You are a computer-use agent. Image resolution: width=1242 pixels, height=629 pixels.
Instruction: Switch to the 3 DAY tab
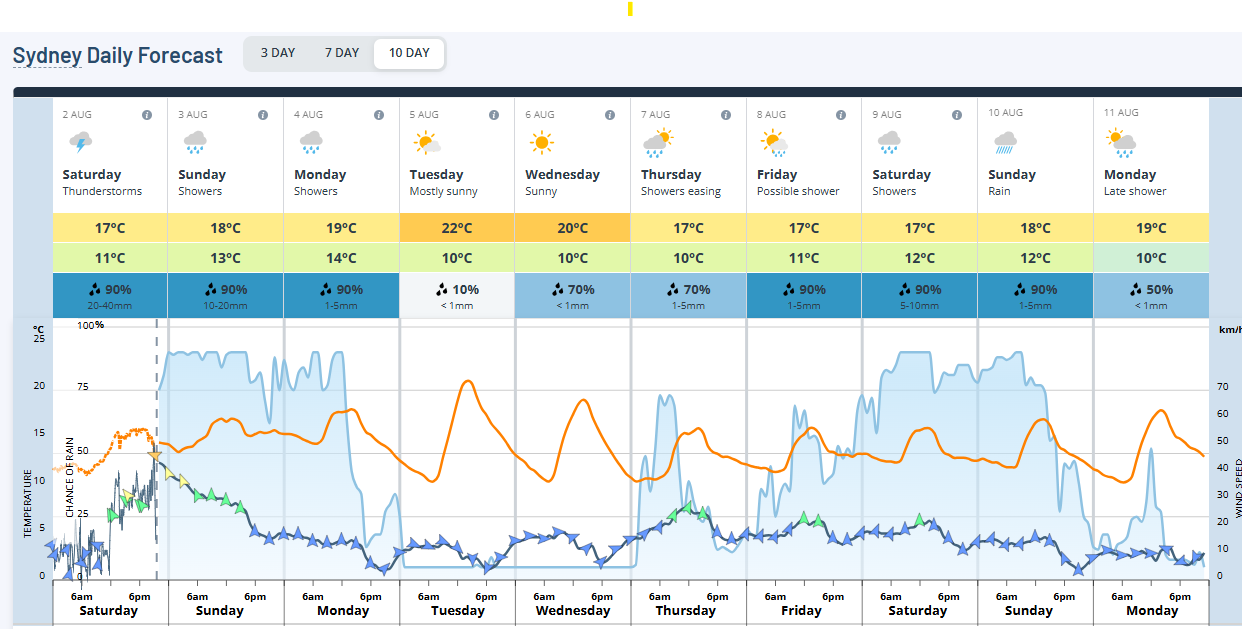[x=277, y=53]
